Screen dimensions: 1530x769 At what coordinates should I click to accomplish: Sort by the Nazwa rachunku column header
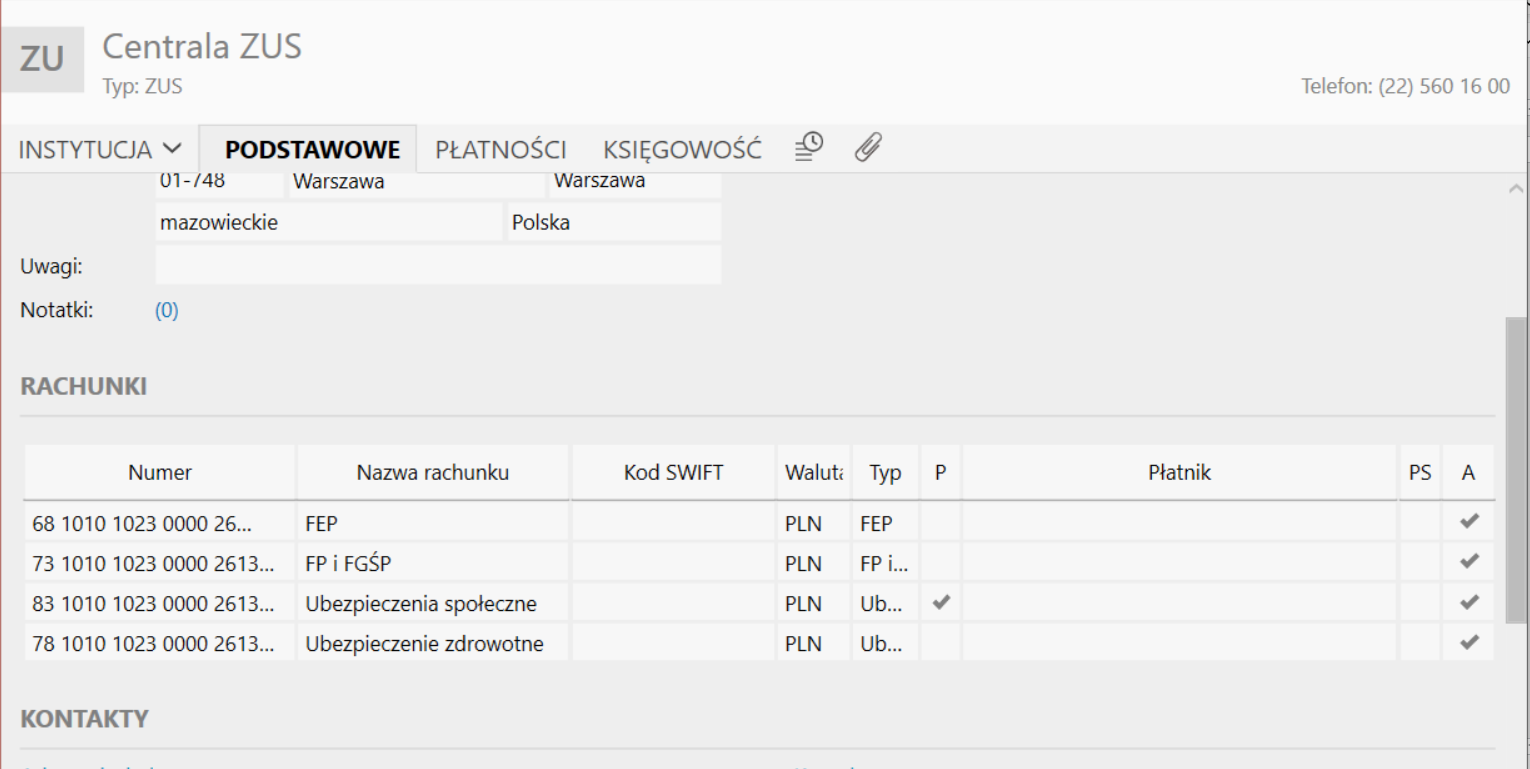(433, 473)
